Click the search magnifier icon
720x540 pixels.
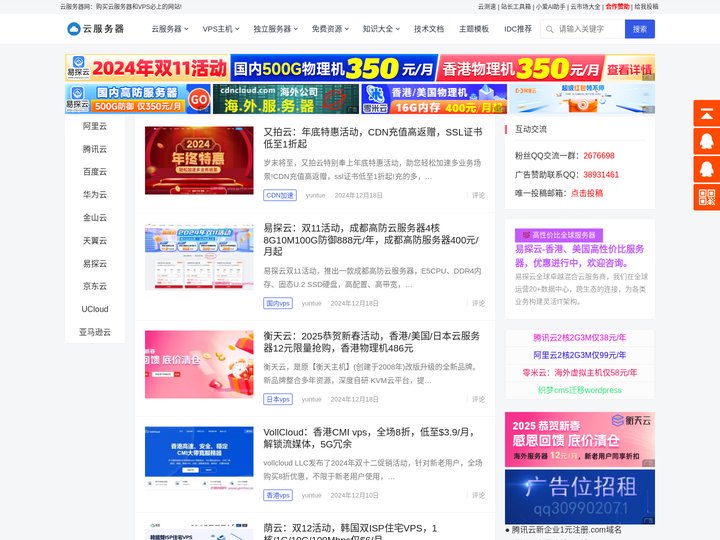click(x=549, y=29)
